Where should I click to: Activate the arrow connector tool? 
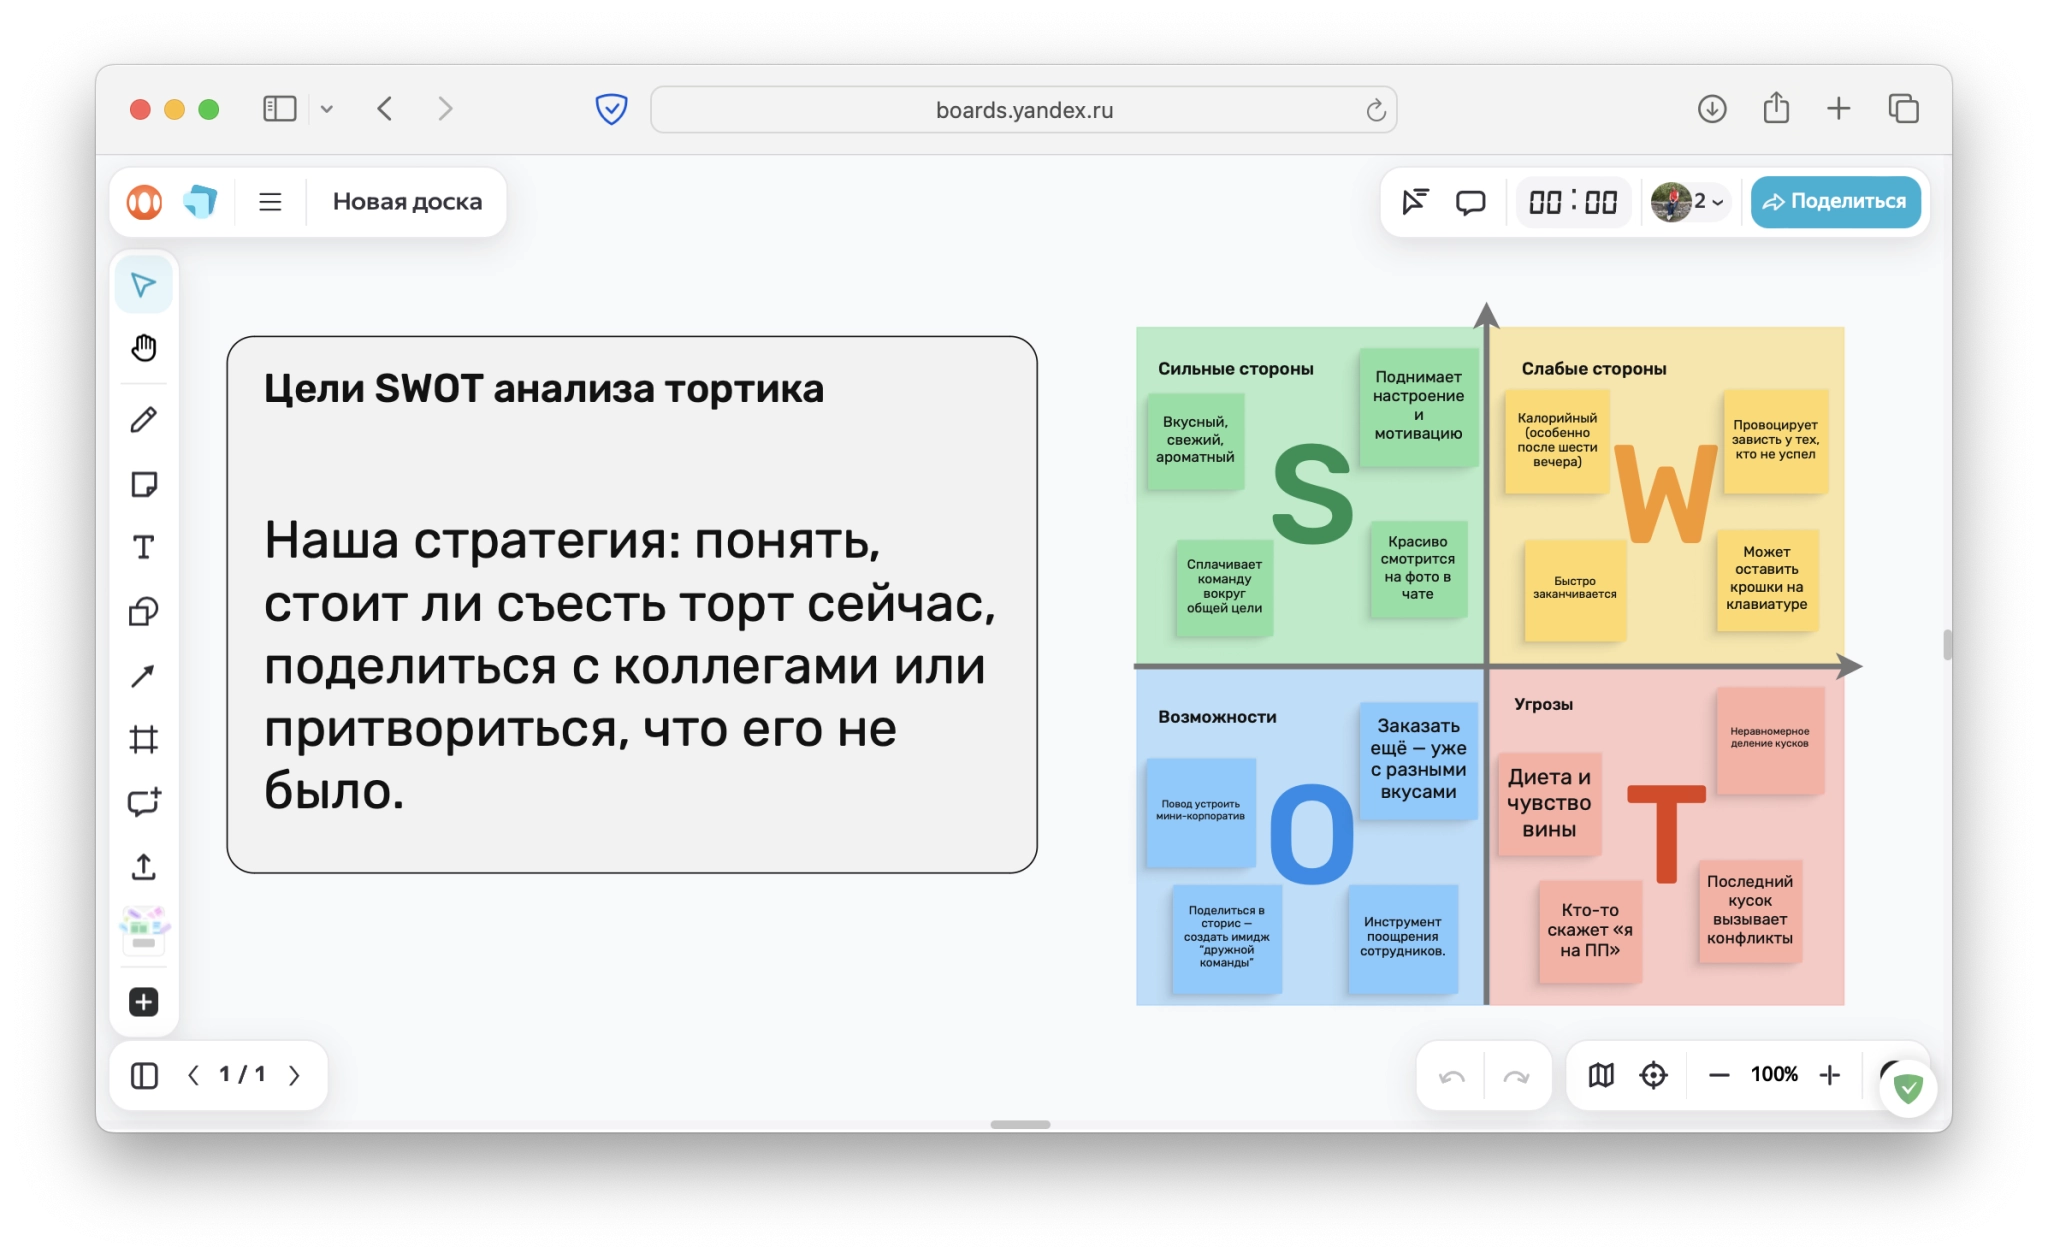pyautogui.click(x=144, y=676)
